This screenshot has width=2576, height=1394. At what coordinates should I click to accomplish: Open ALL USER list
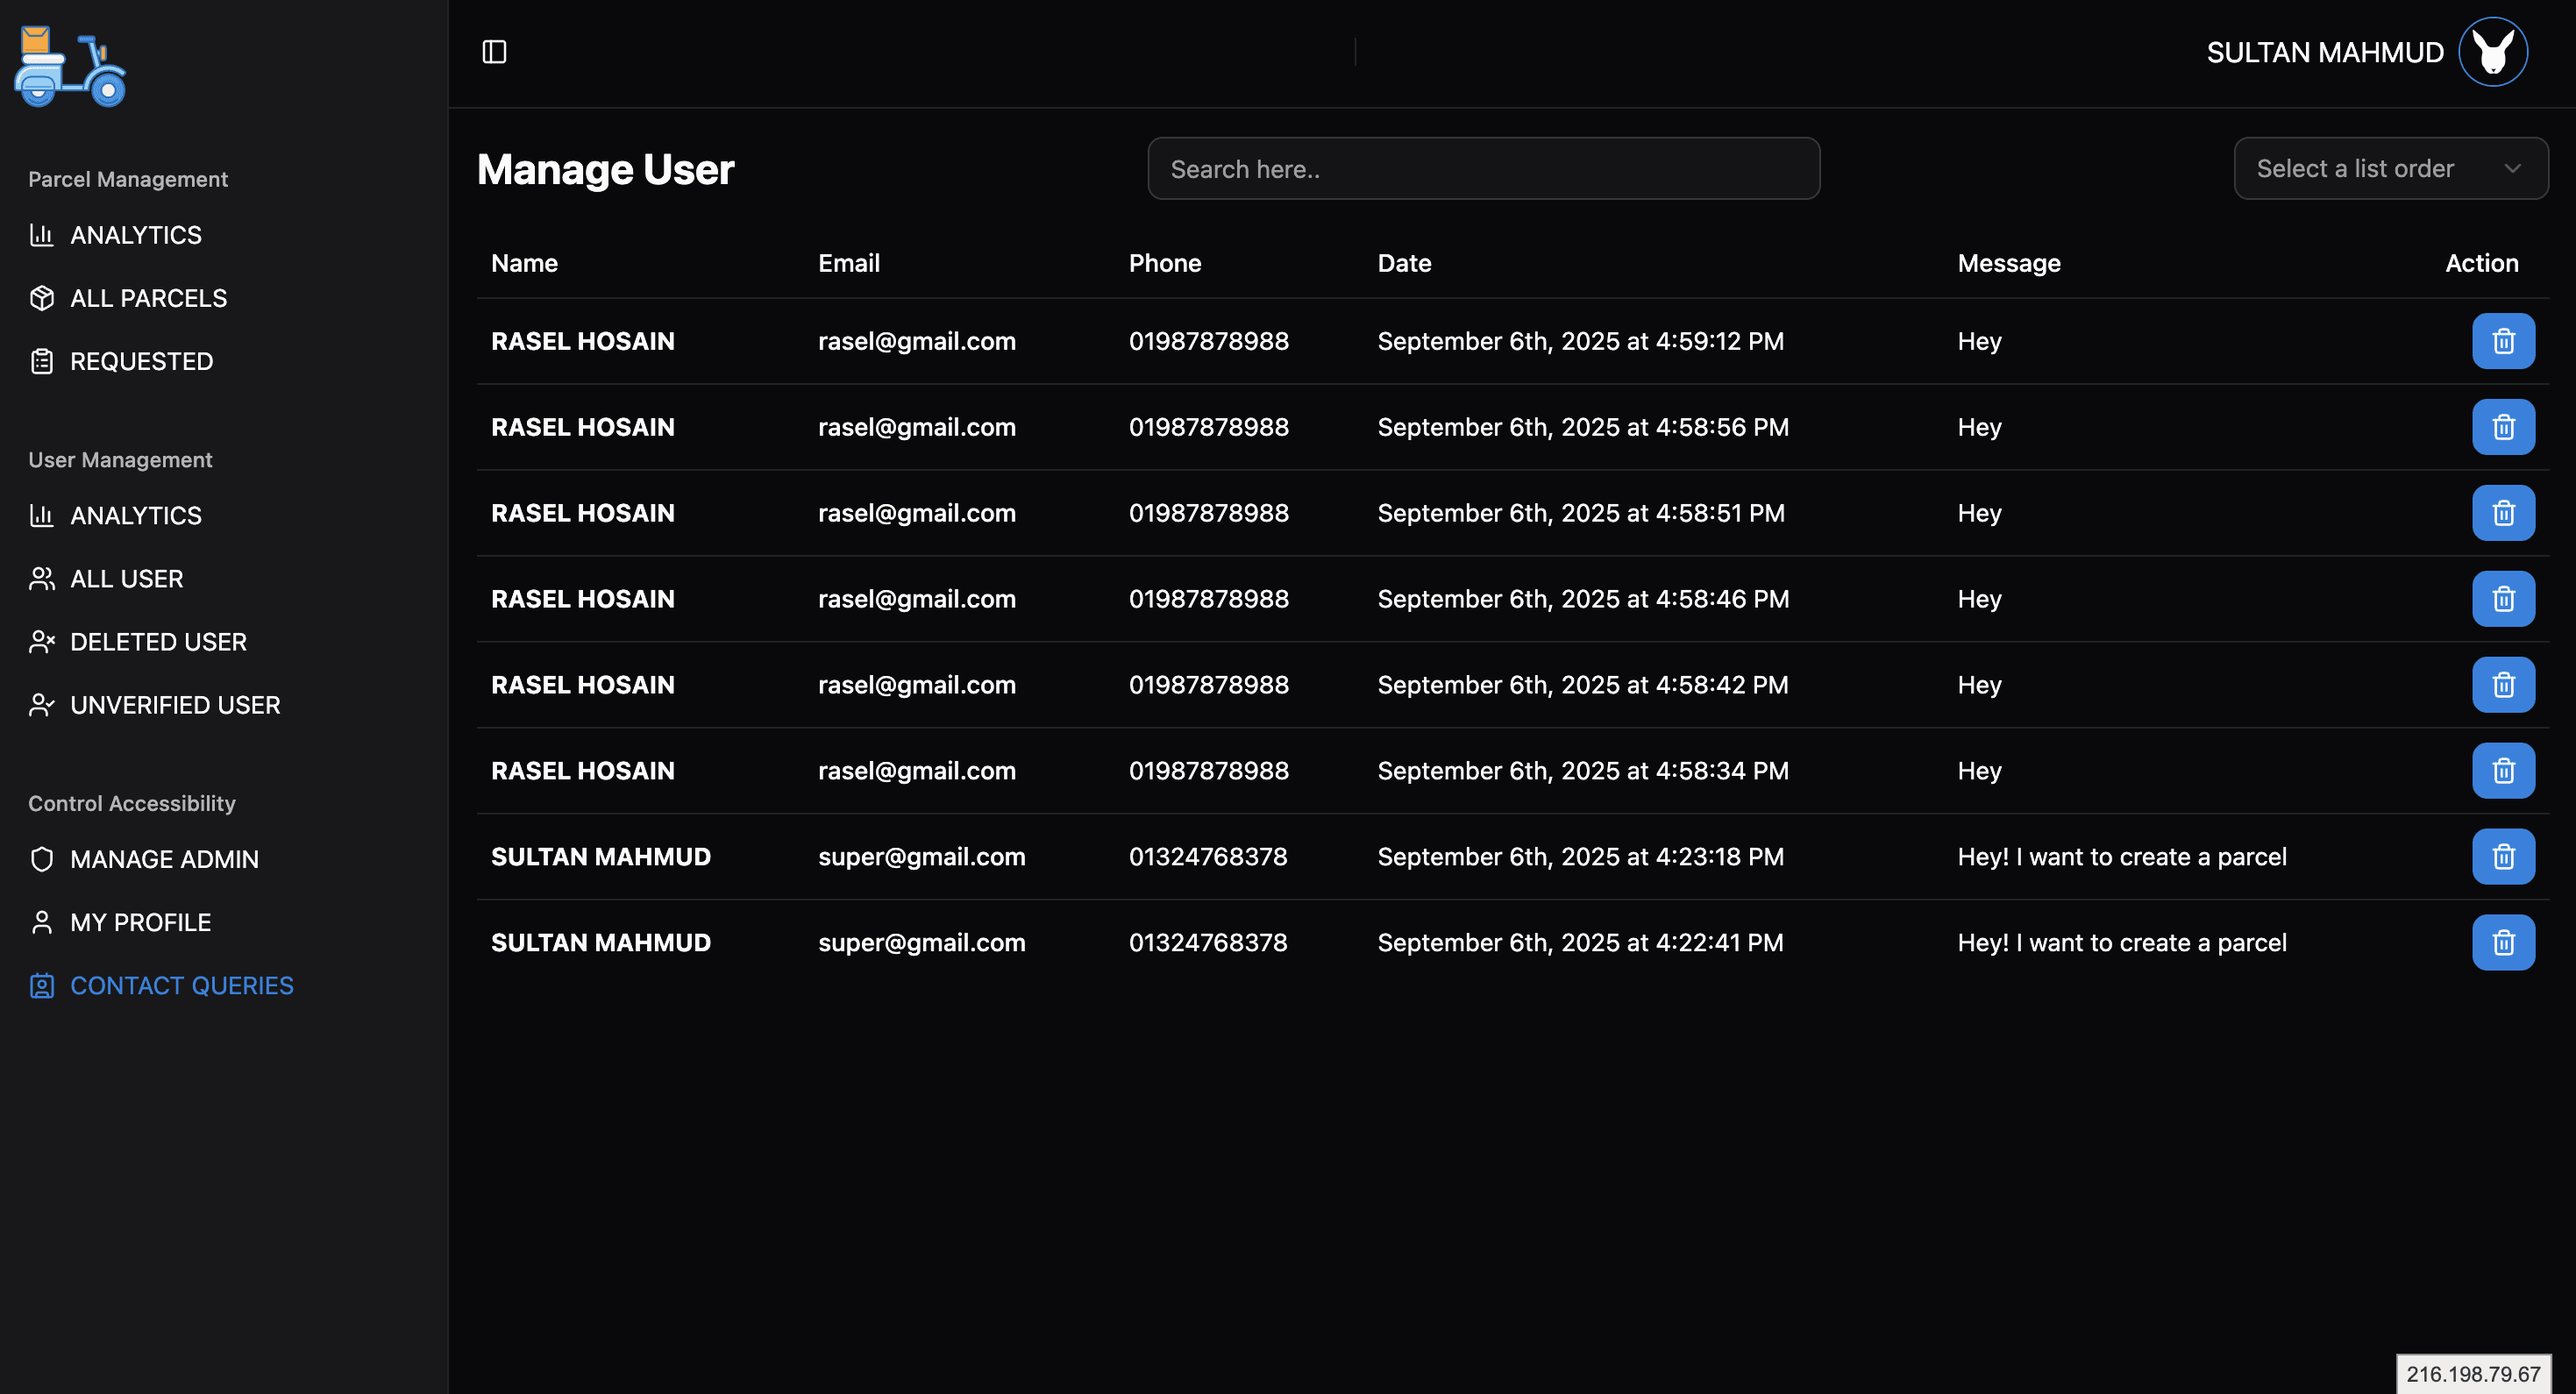point(126,579)
